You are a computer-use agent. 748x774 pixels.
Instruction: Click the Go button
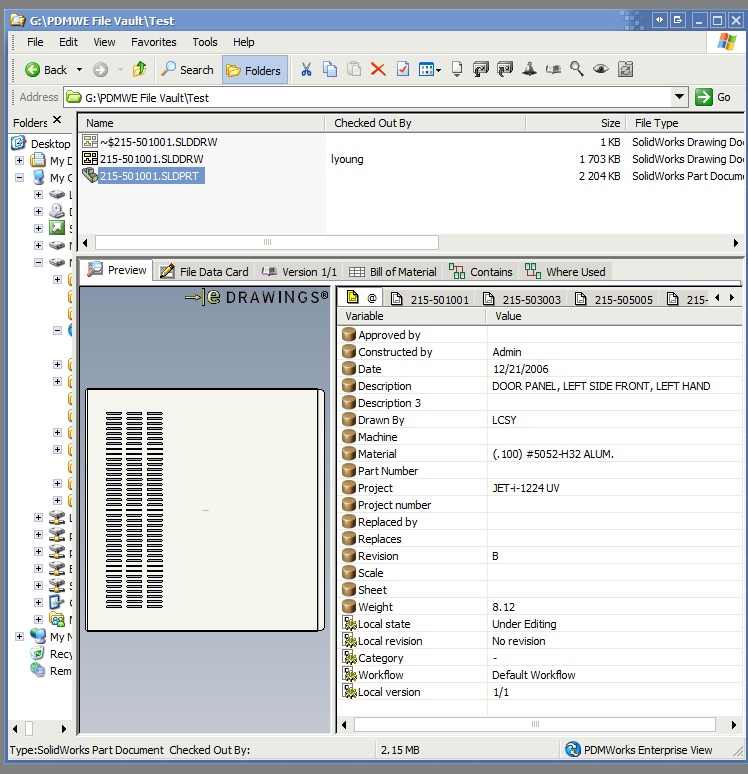coord(713,97)
